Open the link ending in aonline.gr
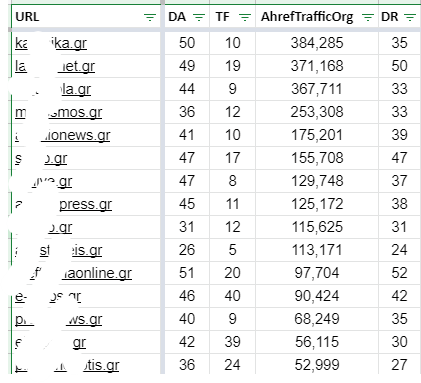The width and height of the screenshot is (421, 383). pyautogui.click(x=74, y=273)
